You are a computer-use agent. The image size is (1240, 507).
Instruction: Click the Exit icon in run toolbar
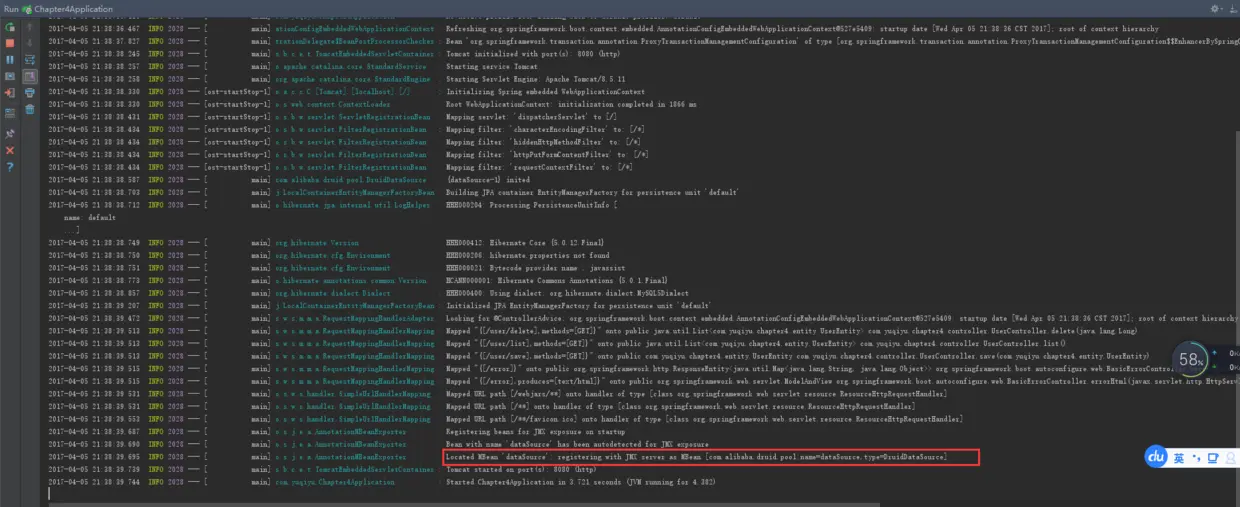coord(10,92)
